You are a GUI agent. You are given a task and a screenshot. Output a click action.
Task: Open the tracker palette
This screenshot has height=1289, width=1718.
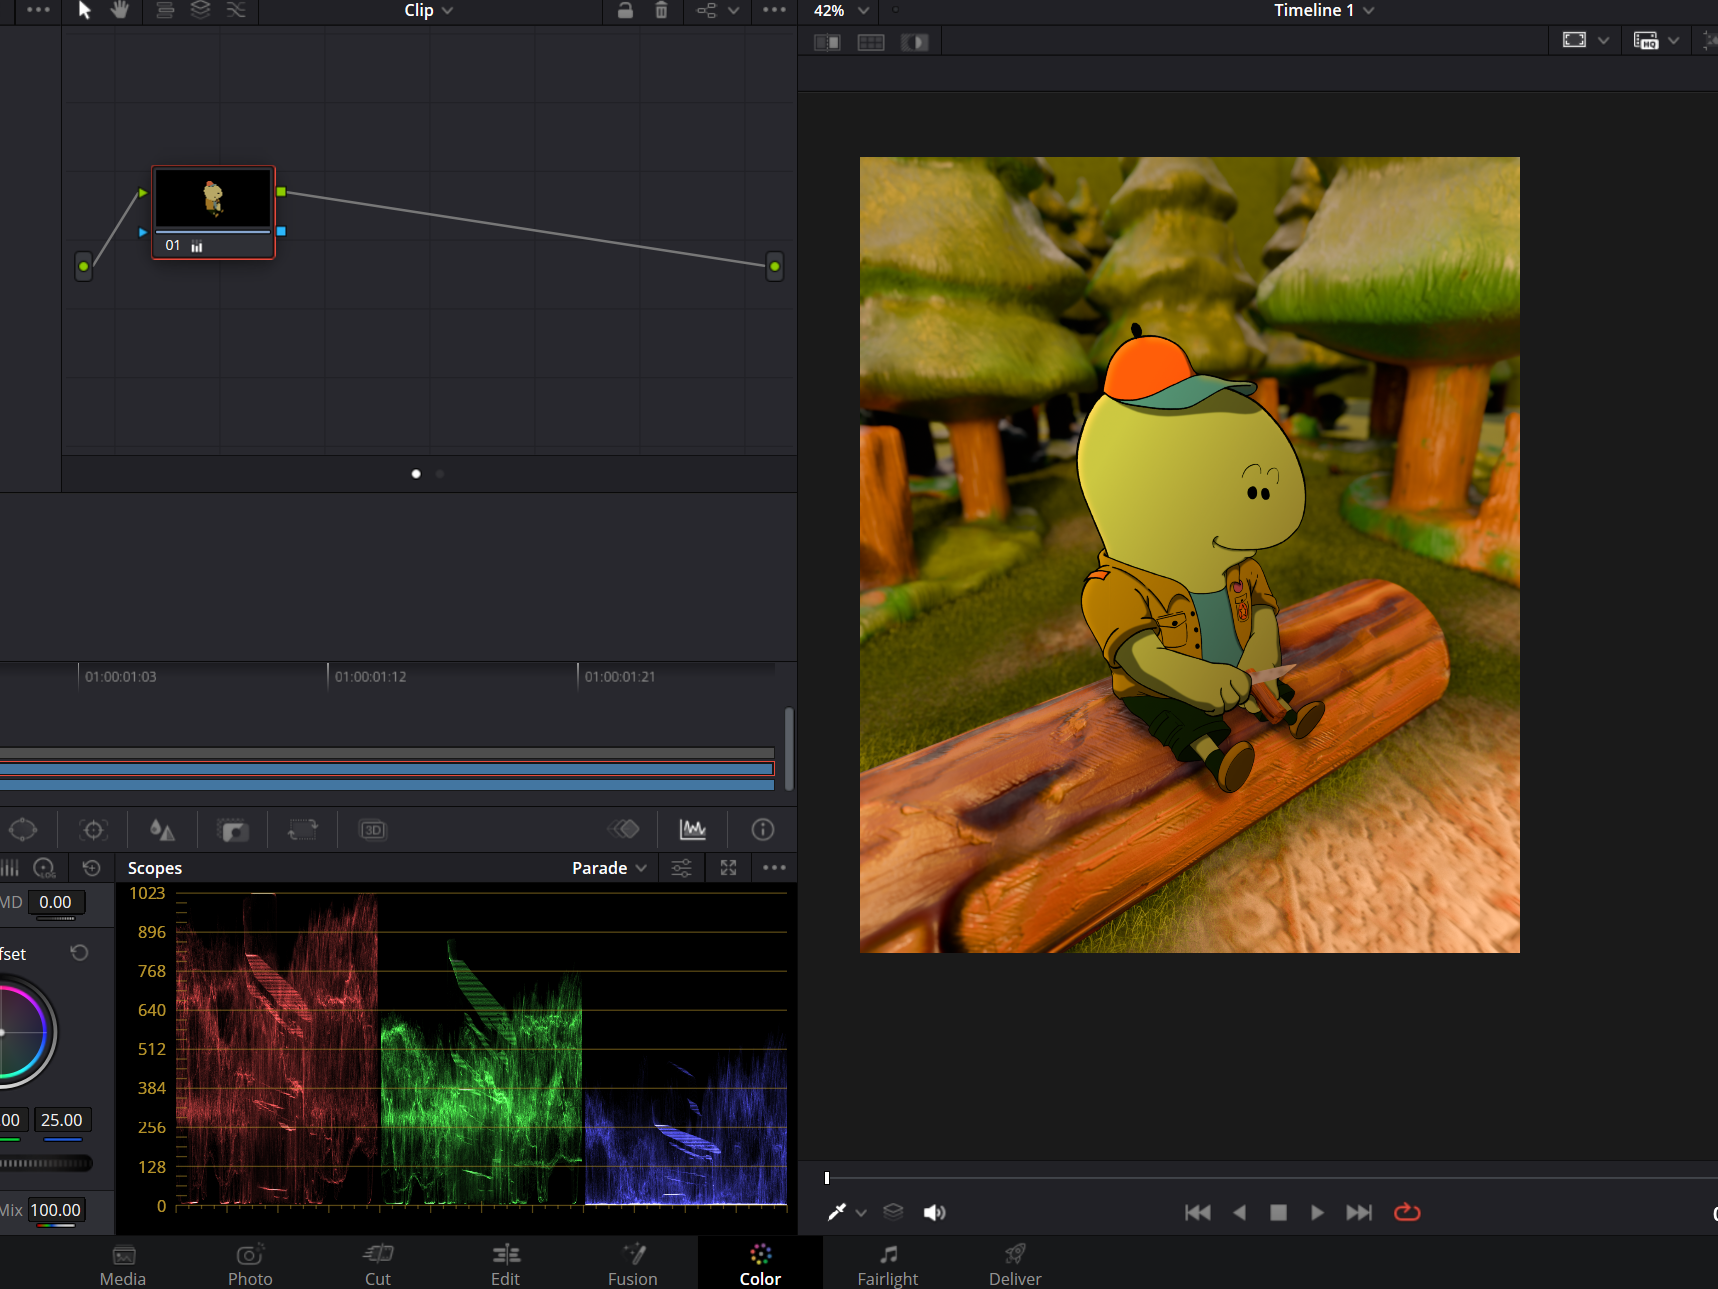93,830
